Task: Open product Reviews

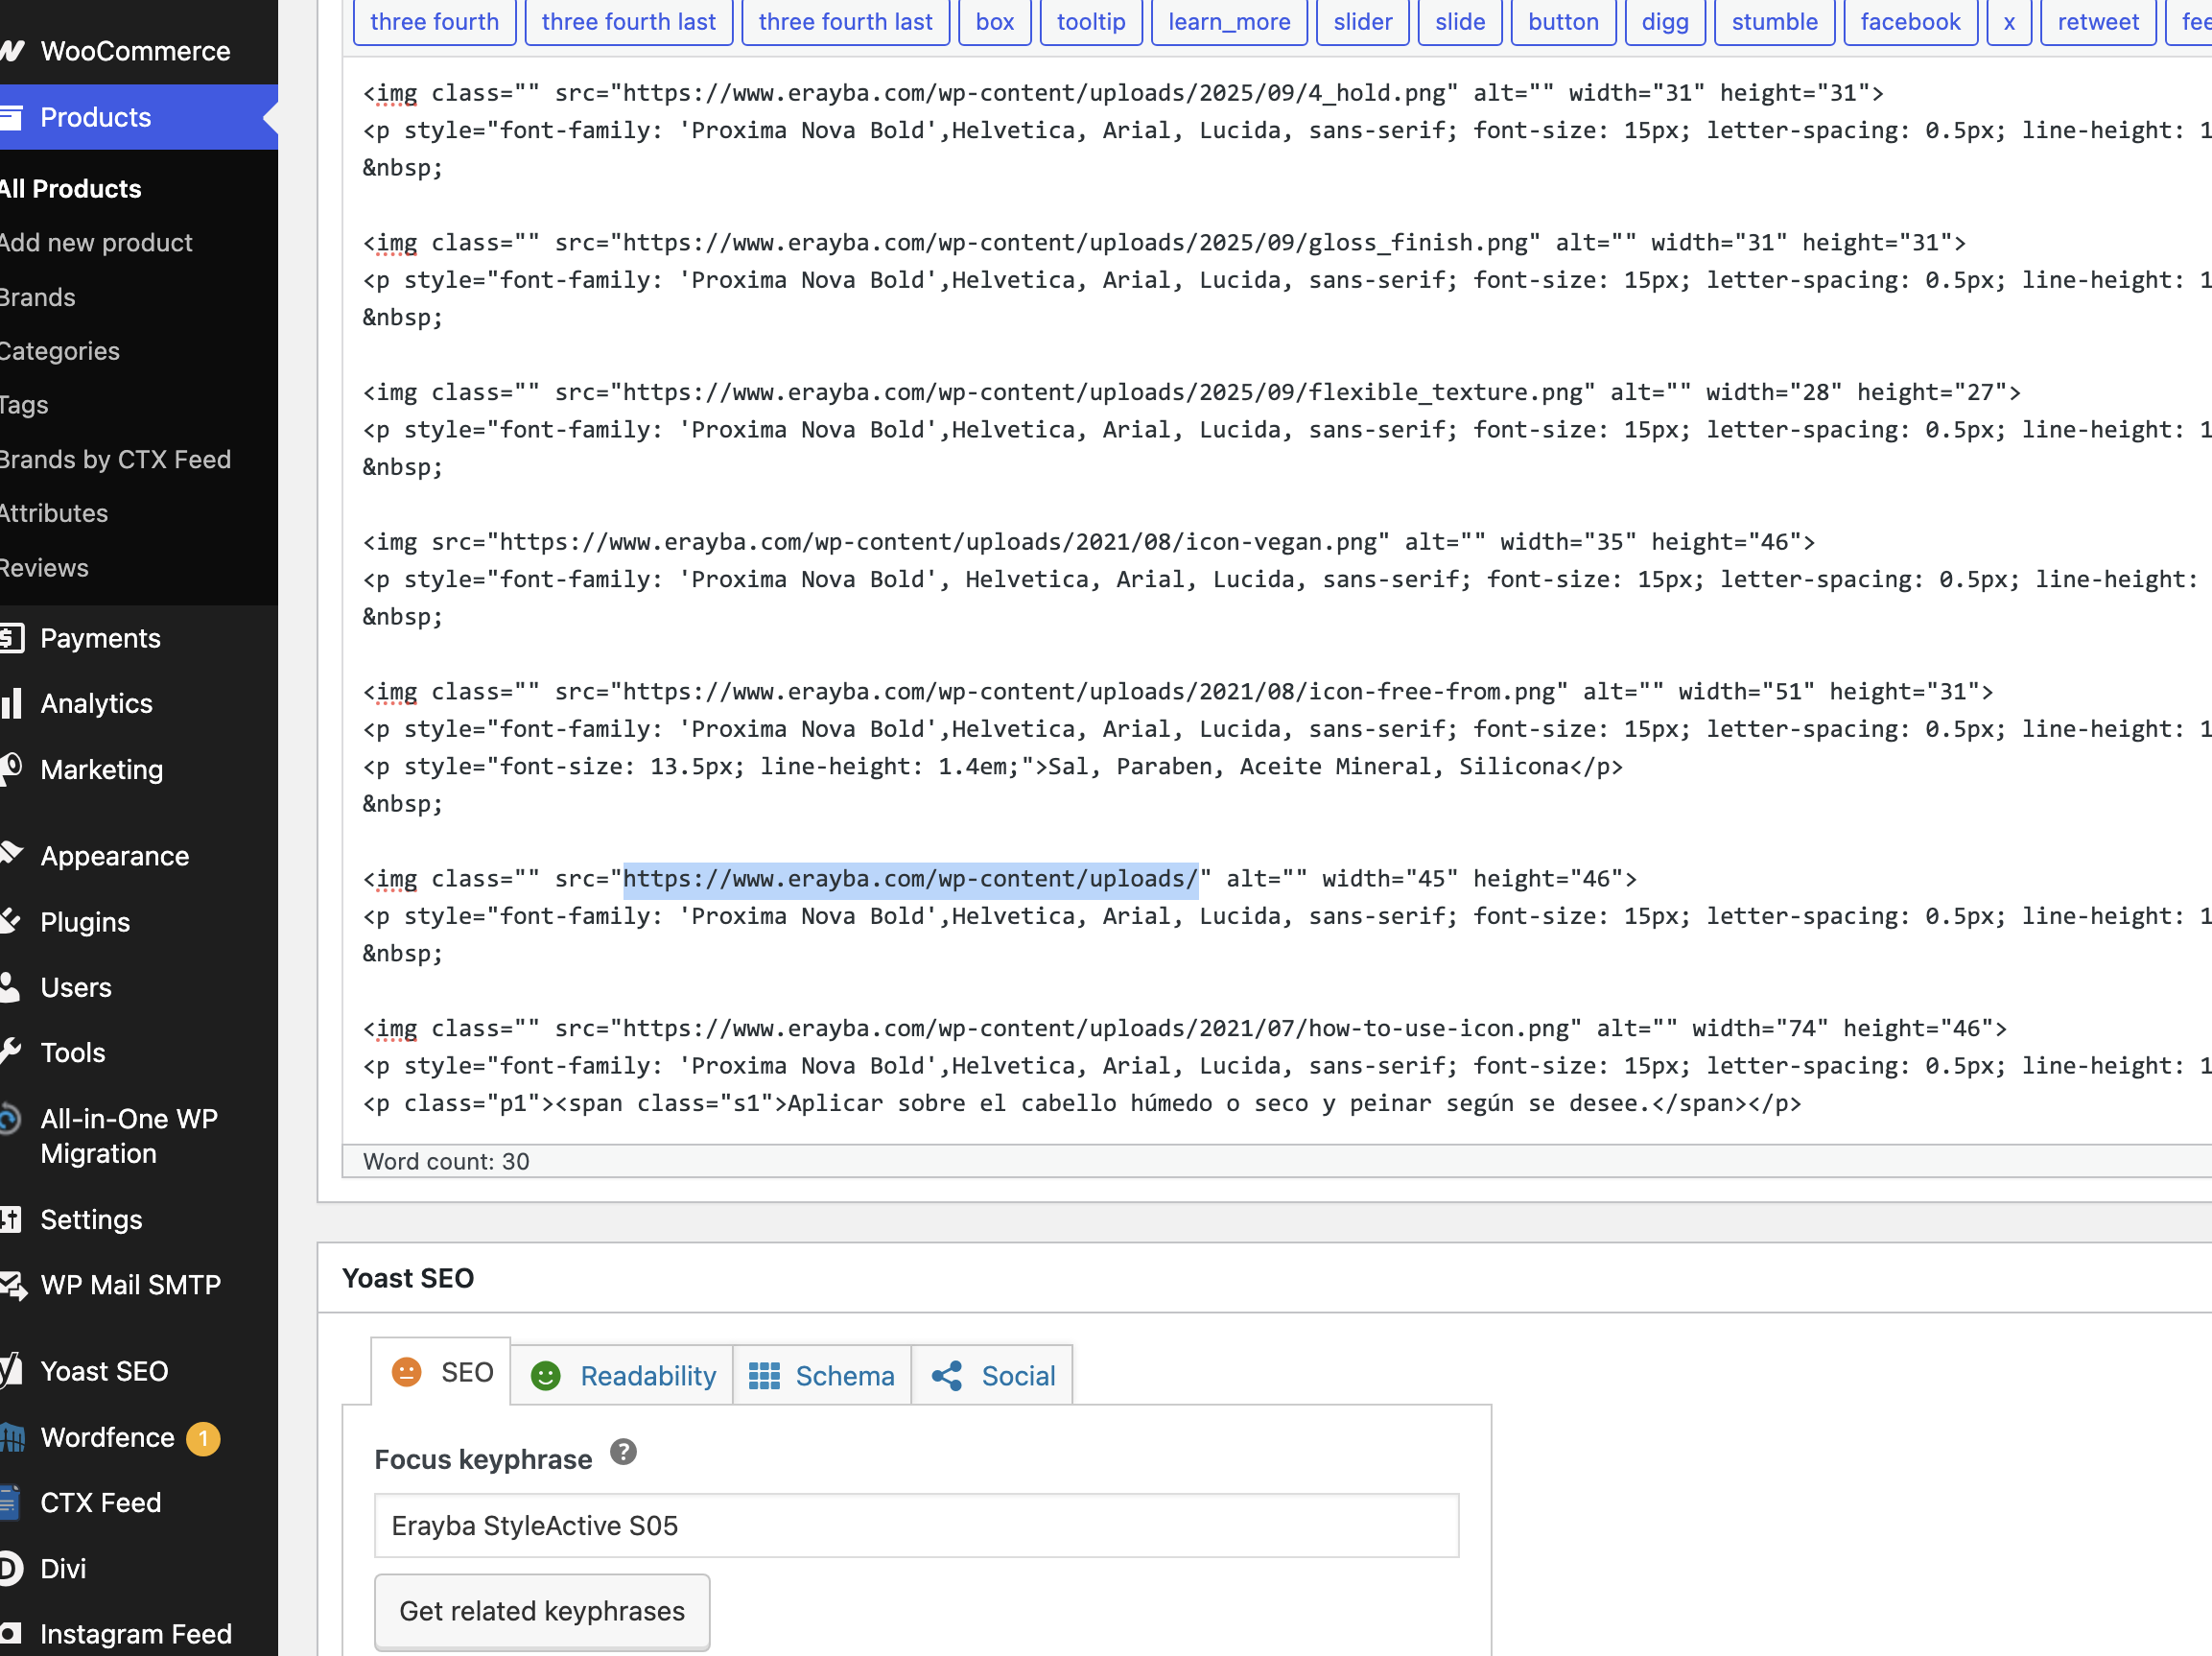Action: click(x=44, y=568)
